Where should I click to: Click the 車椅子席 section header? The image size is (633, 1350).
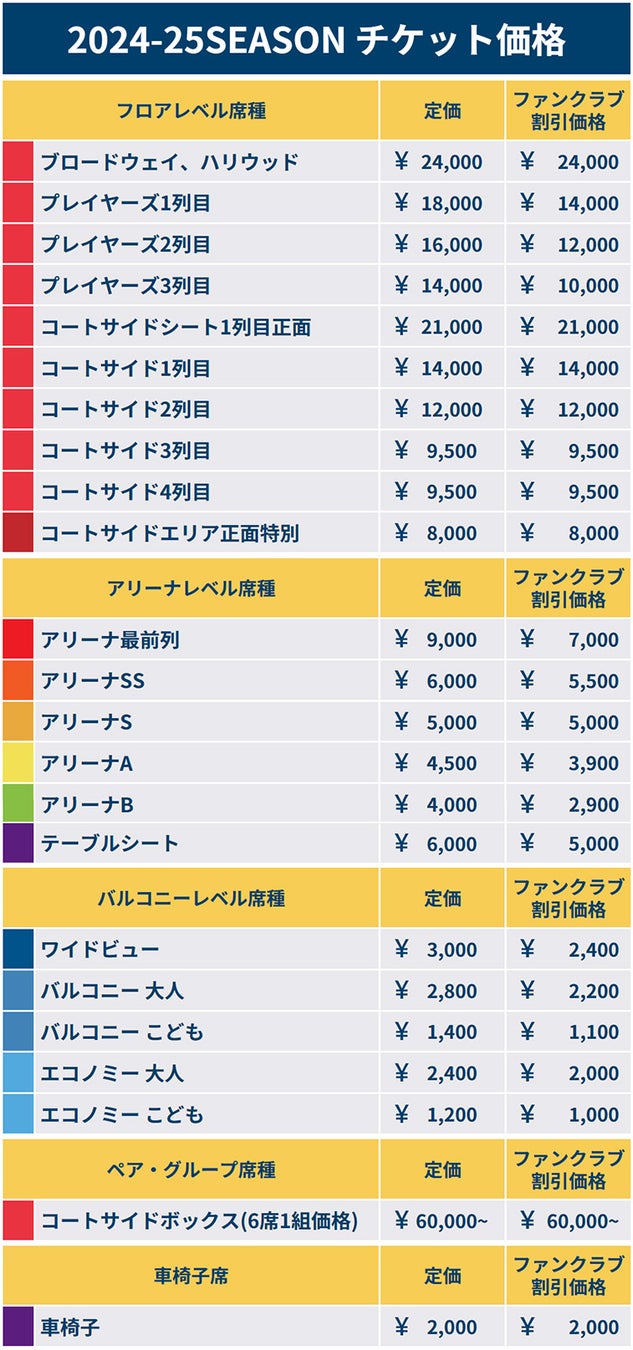pyautogui.click(x=191, y=1275)
